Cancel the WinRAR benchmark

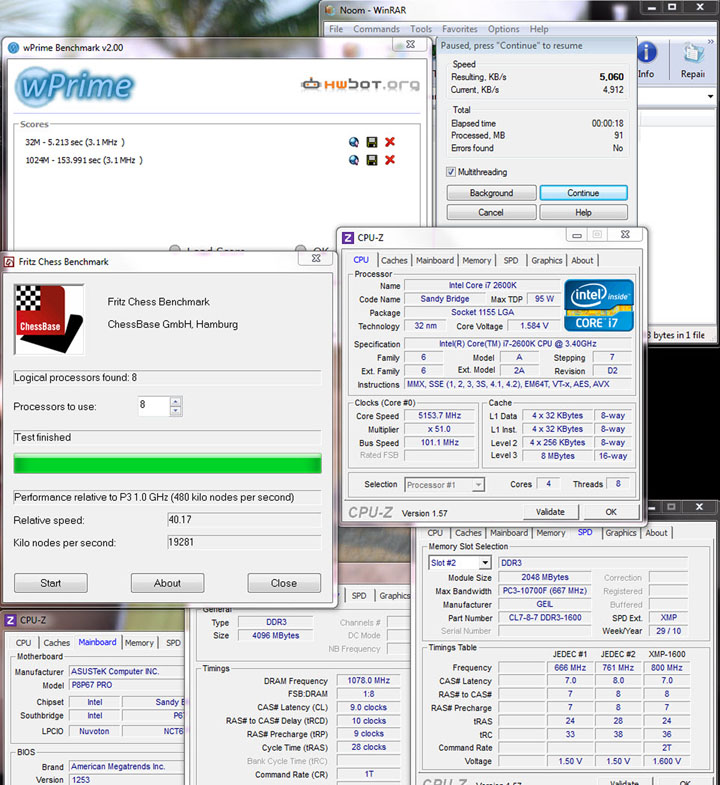click(x=491, y=212)
